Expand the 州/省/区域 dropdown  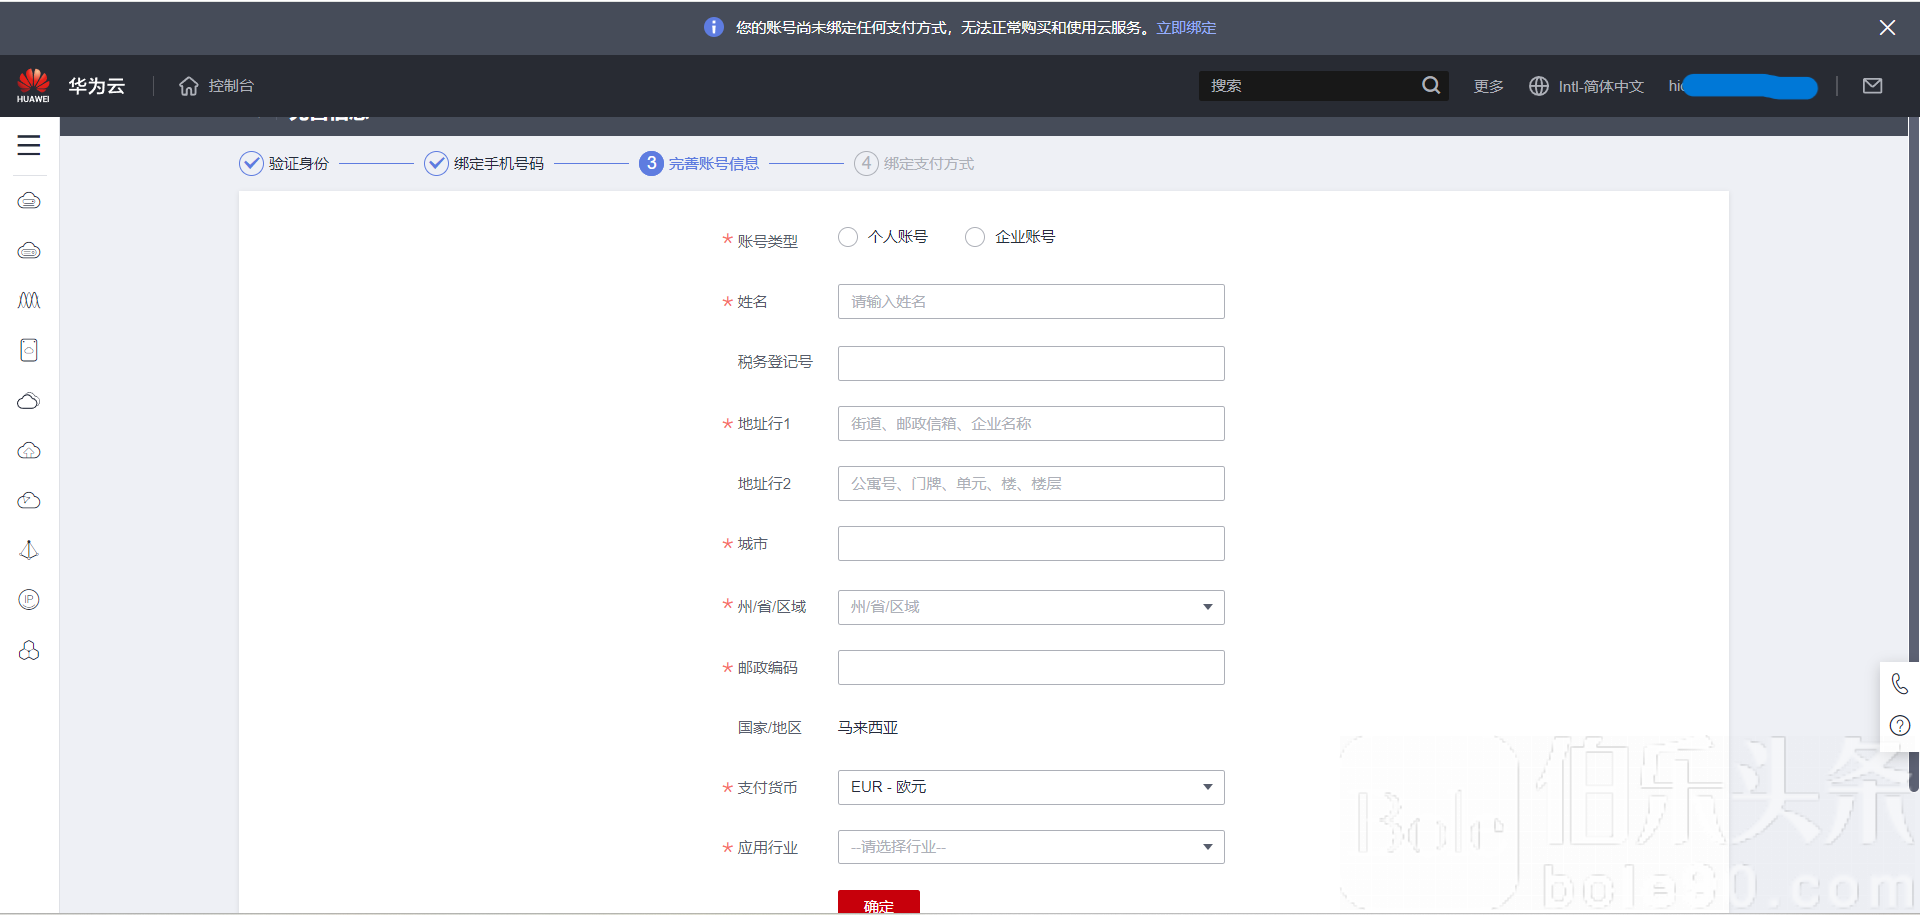1031,607
